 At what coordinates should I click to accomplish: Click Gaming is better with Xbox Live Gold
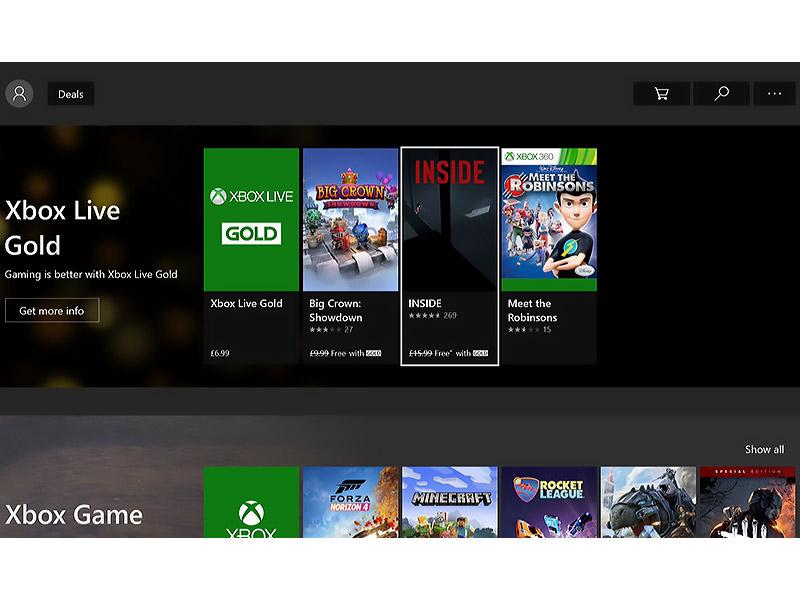tap(91, 274)
